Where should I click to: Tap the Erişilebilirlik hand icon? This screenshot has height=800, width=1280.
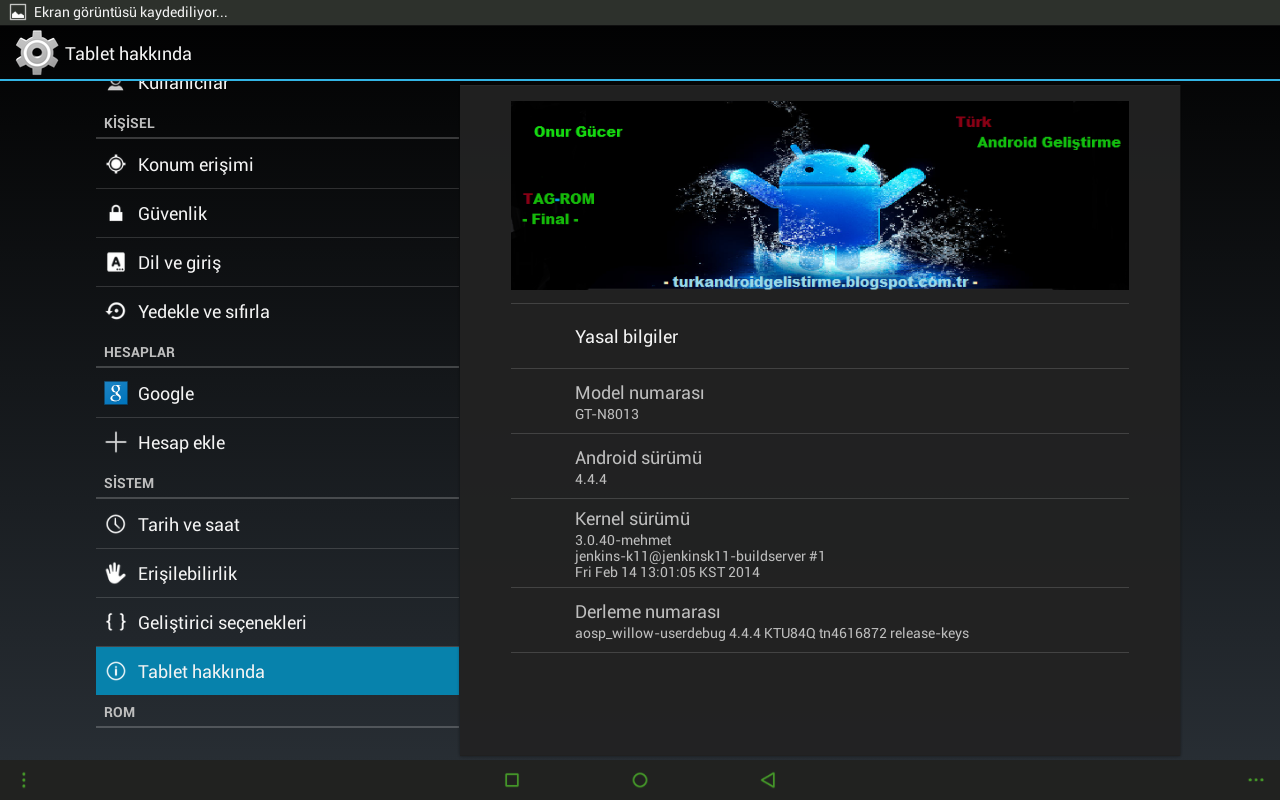[116, 573]
